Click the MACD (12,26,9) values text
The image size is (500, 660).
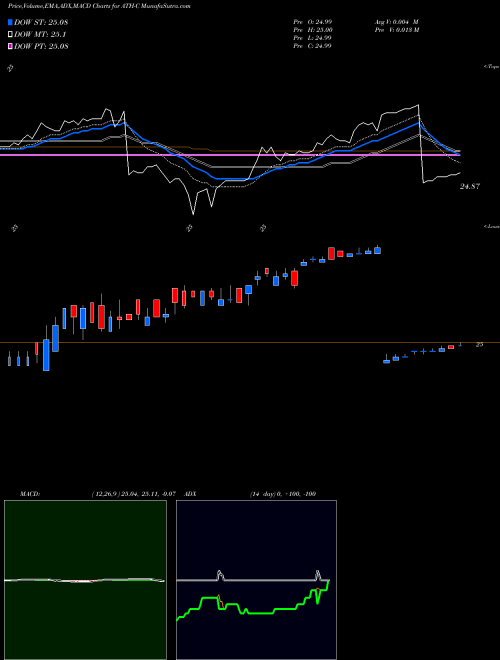(136, 494)
